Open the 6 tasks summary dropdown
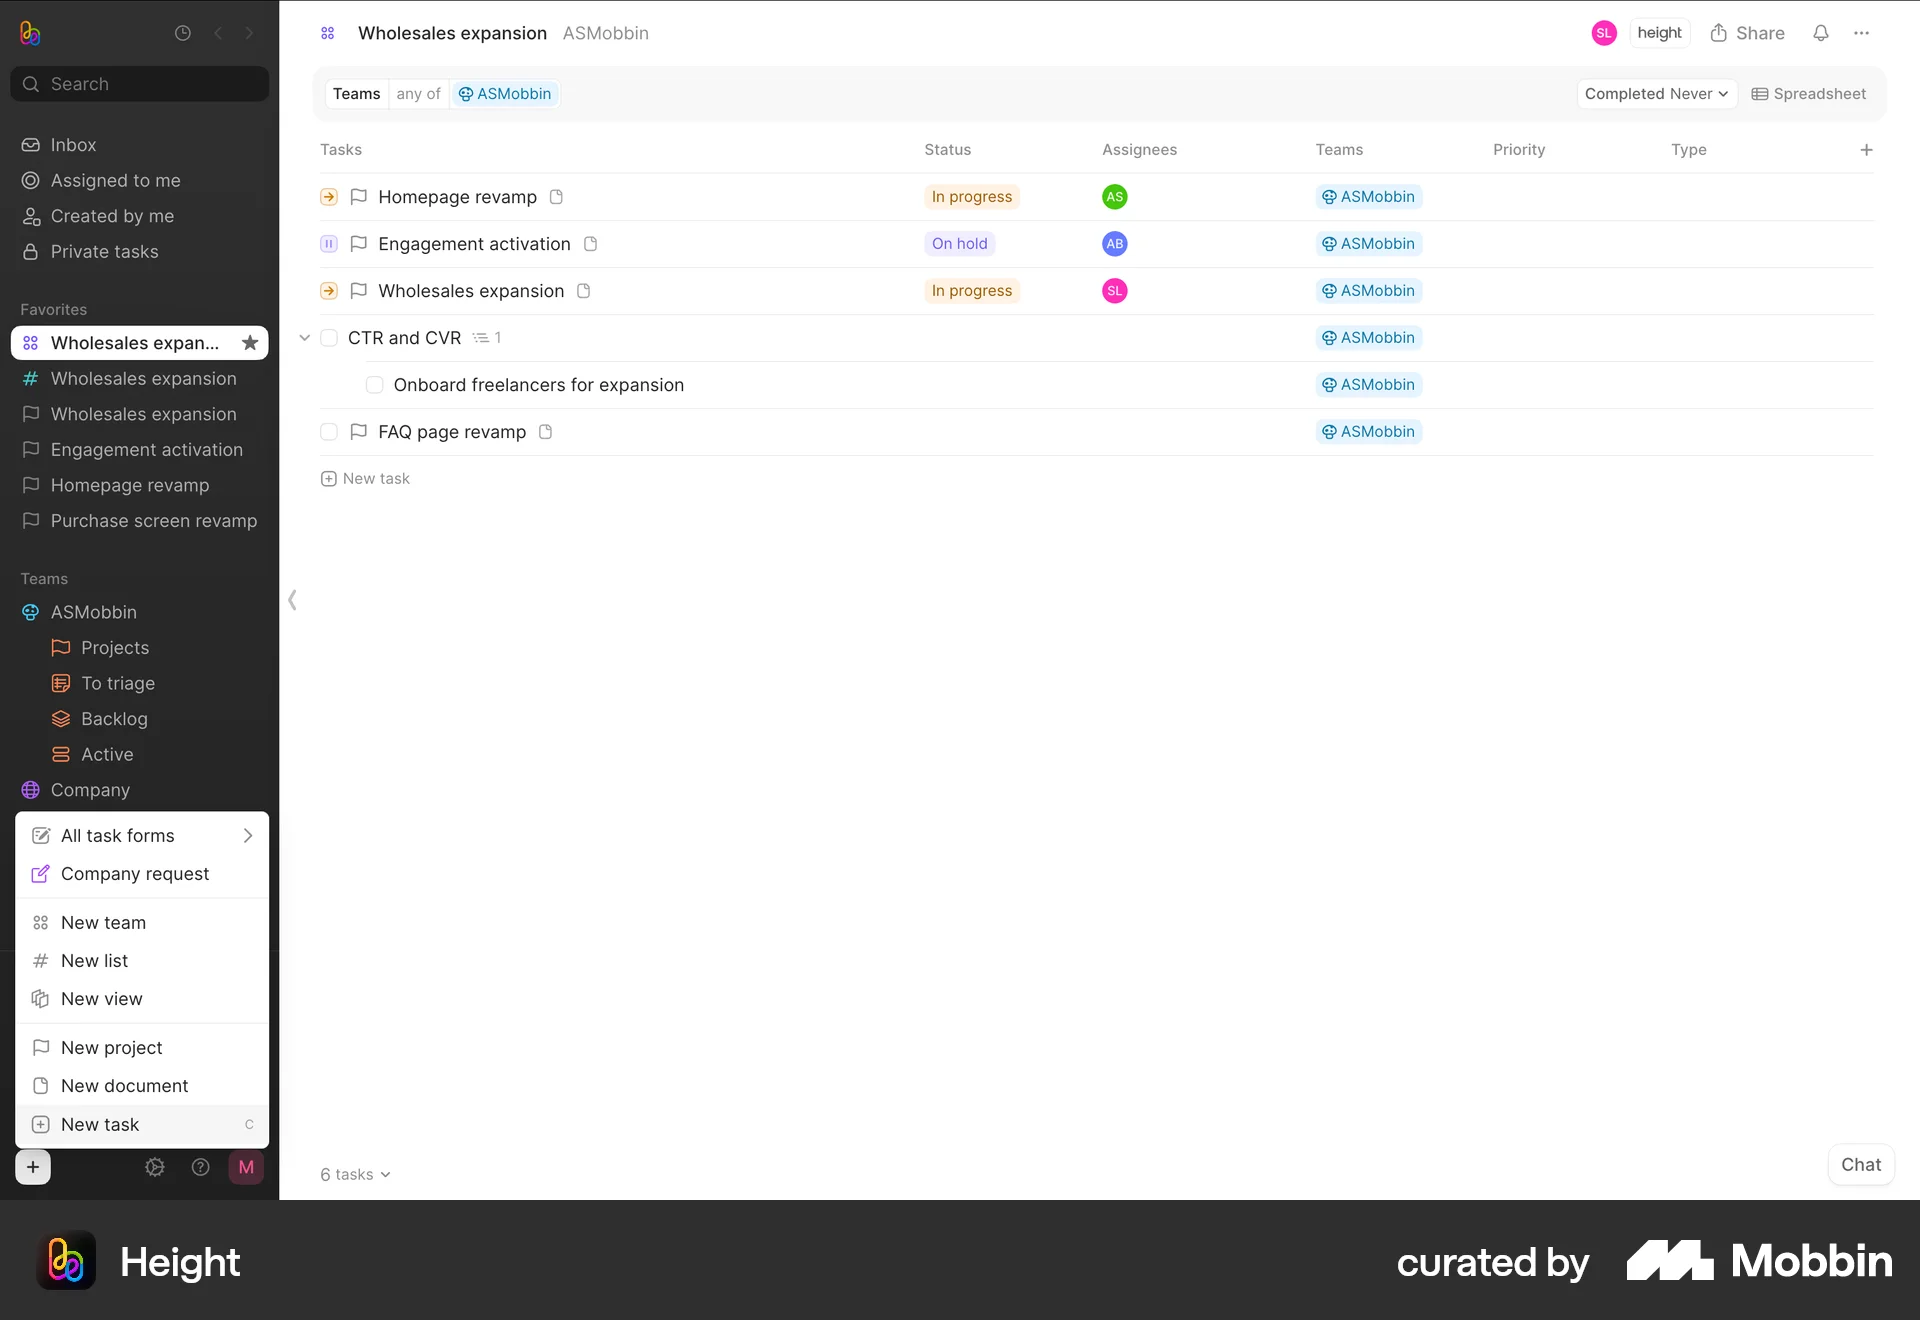 tap(353, 1174)
